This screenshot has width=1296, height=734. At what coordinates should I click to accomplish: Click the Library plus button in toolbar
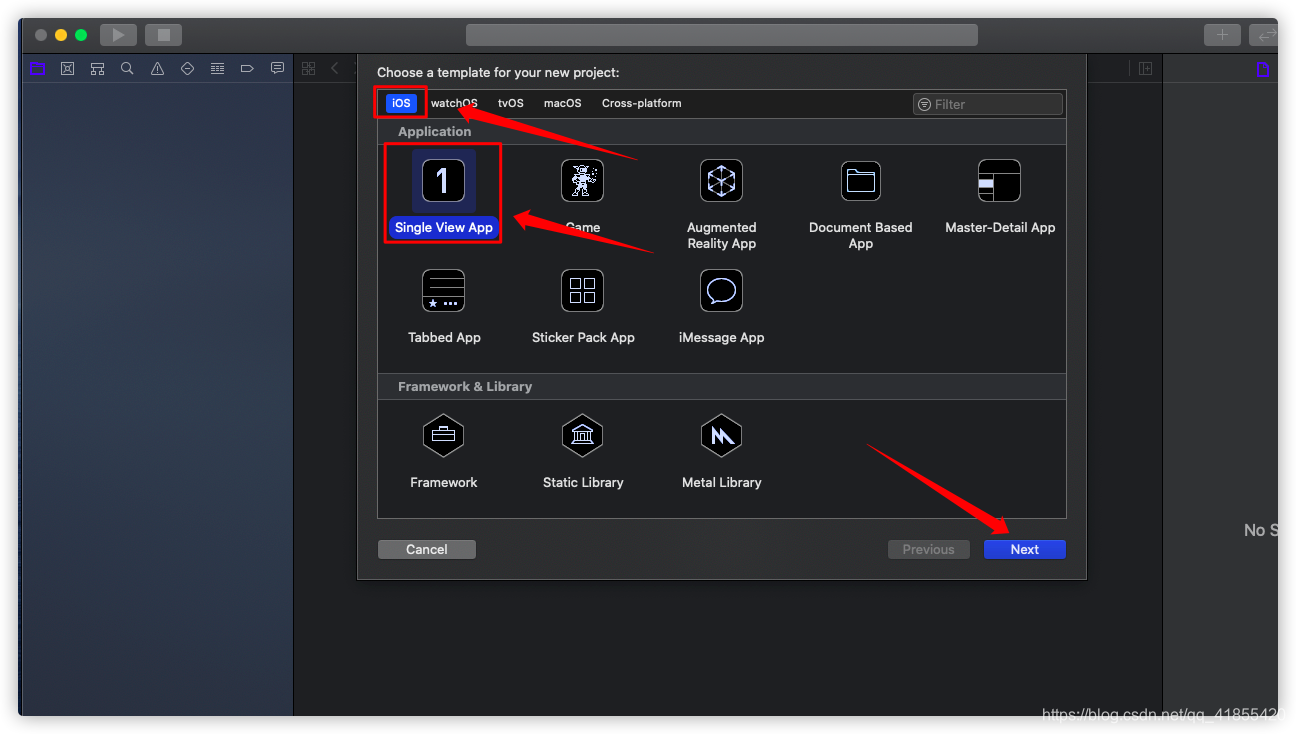click(1222, 35)
